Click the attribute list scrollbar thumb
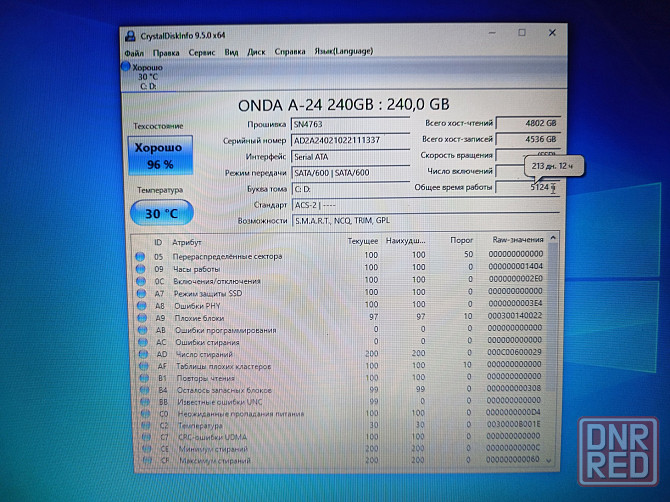670x502 pixels. point(552,317)
